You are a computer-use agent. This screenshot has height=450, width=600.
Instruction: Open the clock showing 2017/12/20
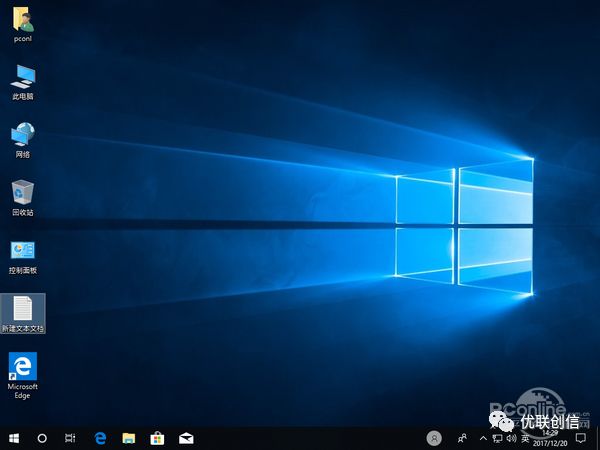550,439
